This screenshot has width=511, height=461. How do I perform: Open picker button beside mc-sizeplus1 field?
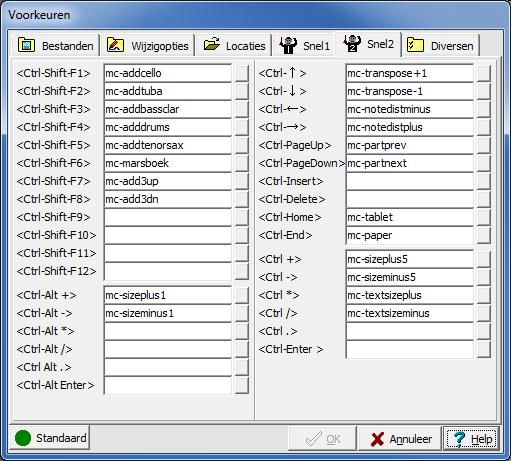[x=242, y=295]
